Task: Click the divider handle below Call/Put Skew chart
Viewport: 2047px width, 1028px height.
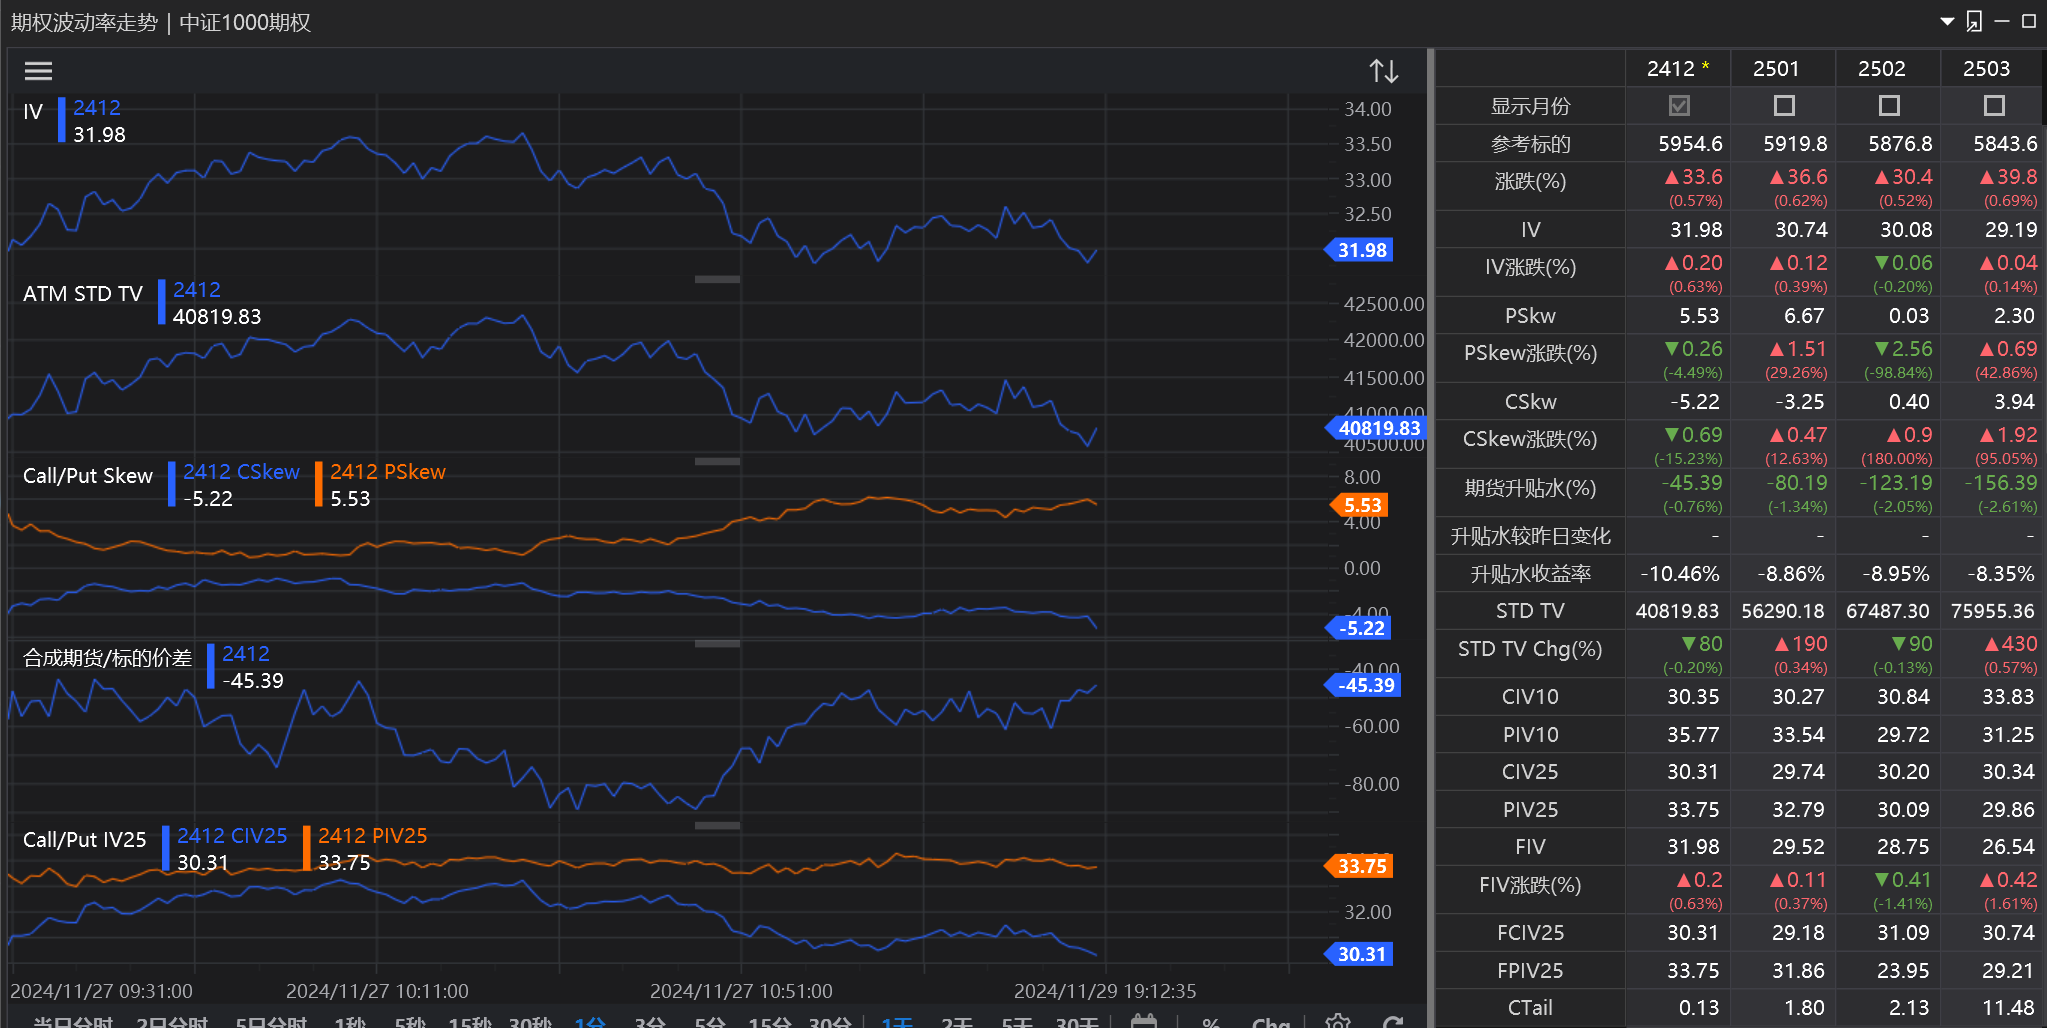Action: (717, 643)
